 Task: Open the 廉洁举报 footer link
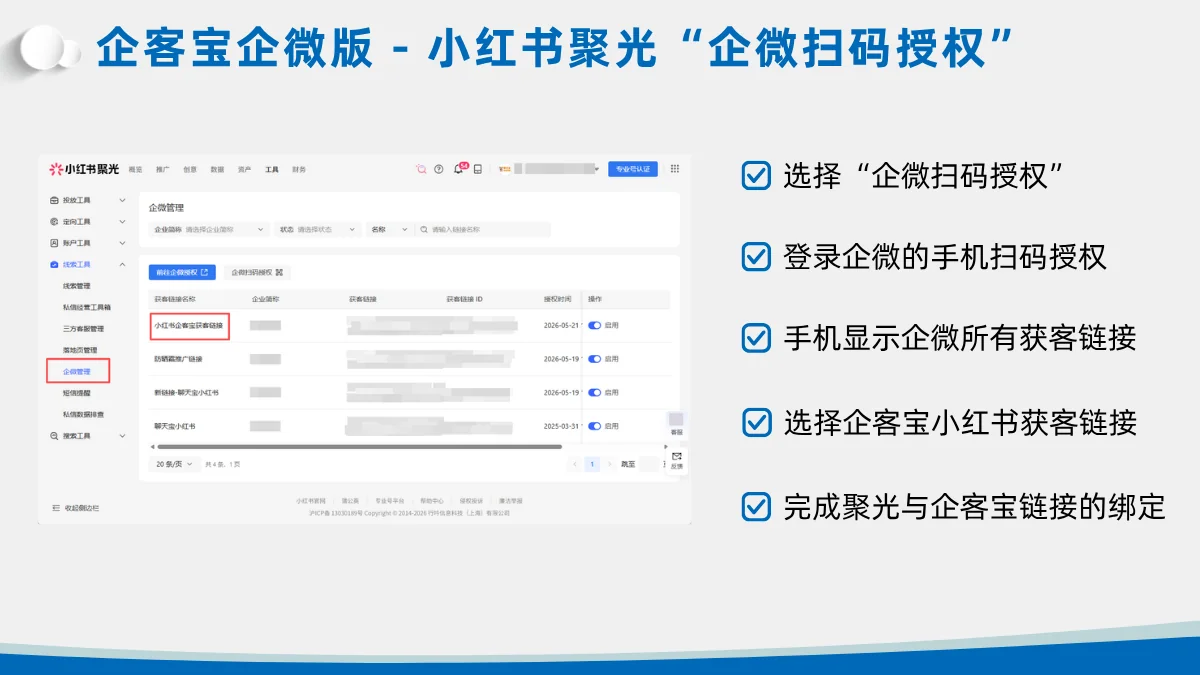510,500
